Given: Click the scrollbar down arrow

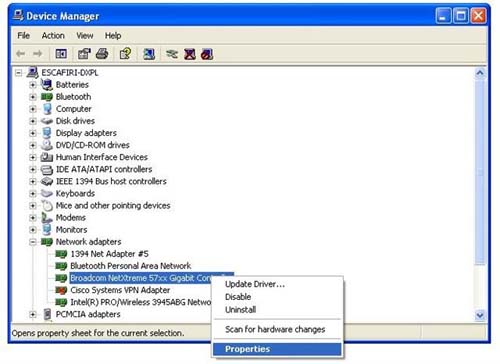Looking at the screenshot, I should point(480,315).
